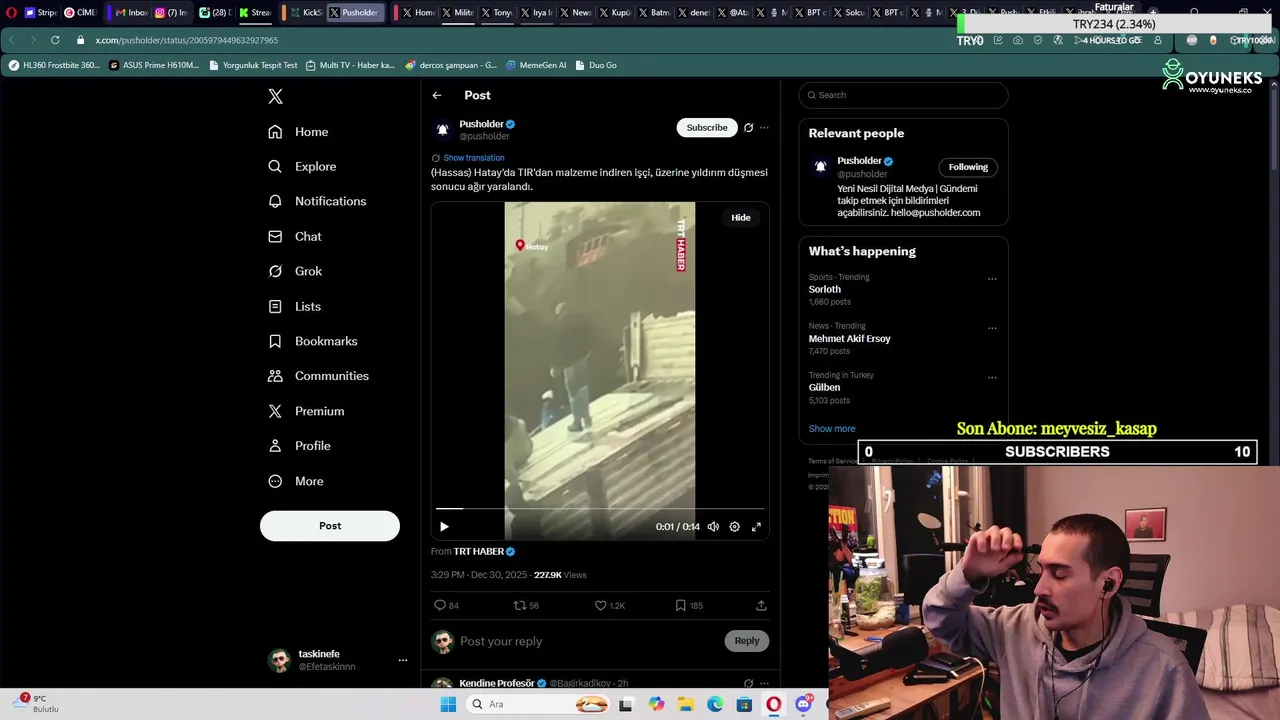Show translation of the post
This screenshot has height=720, width=1280.
click(474, 158)
